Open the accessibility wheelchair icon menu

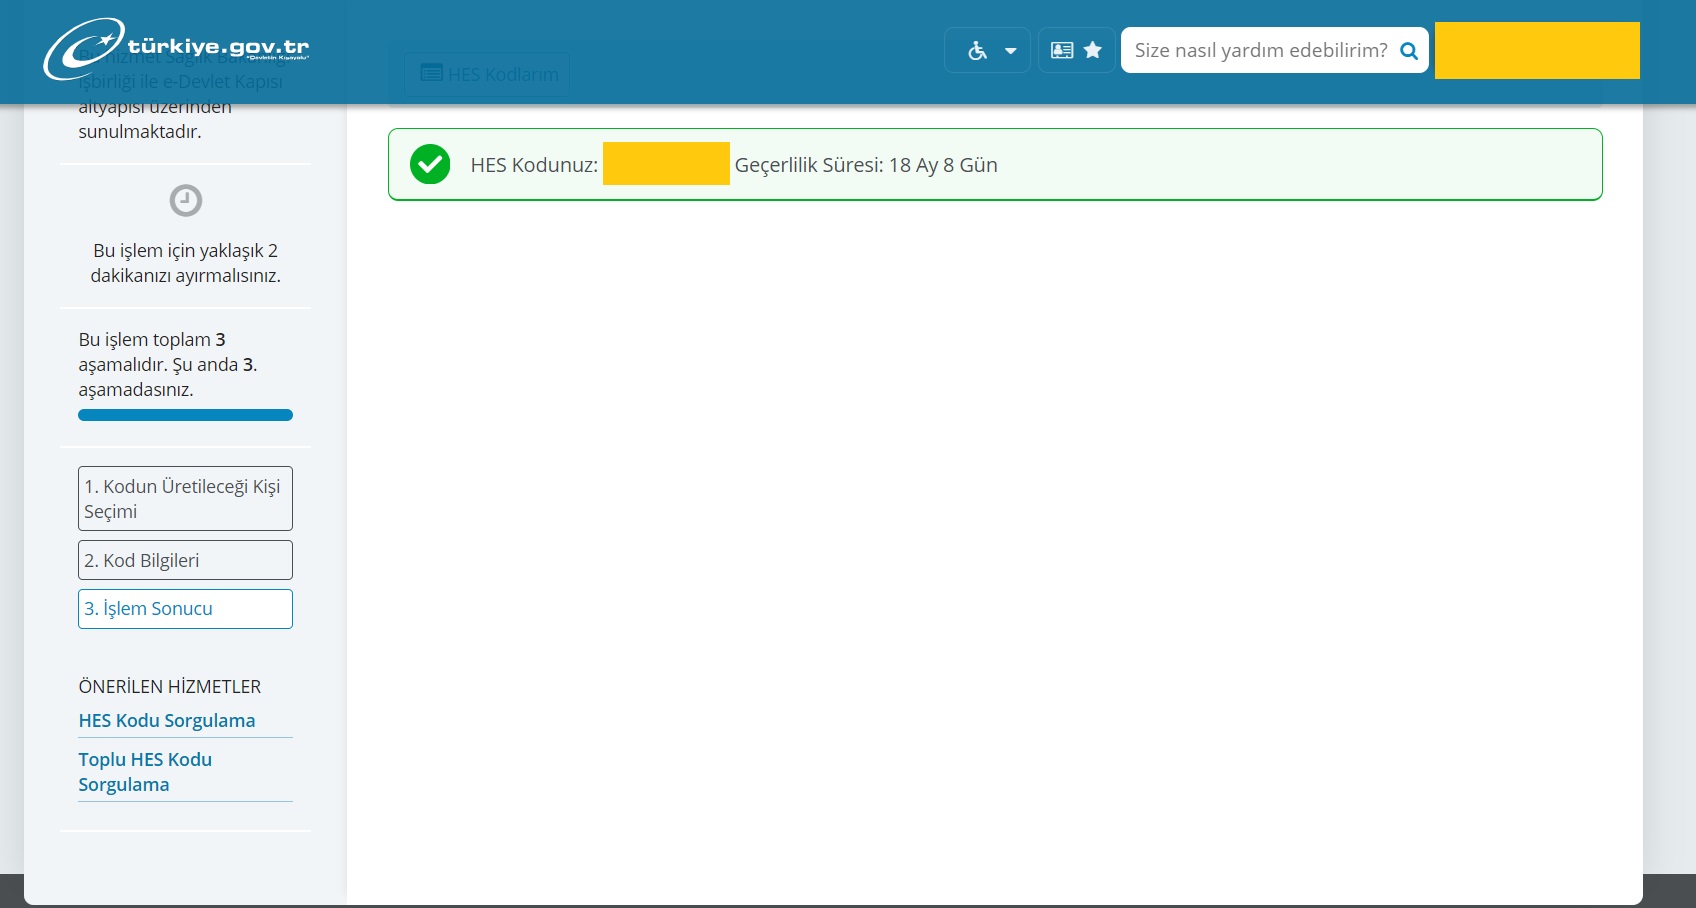(977, 51)
